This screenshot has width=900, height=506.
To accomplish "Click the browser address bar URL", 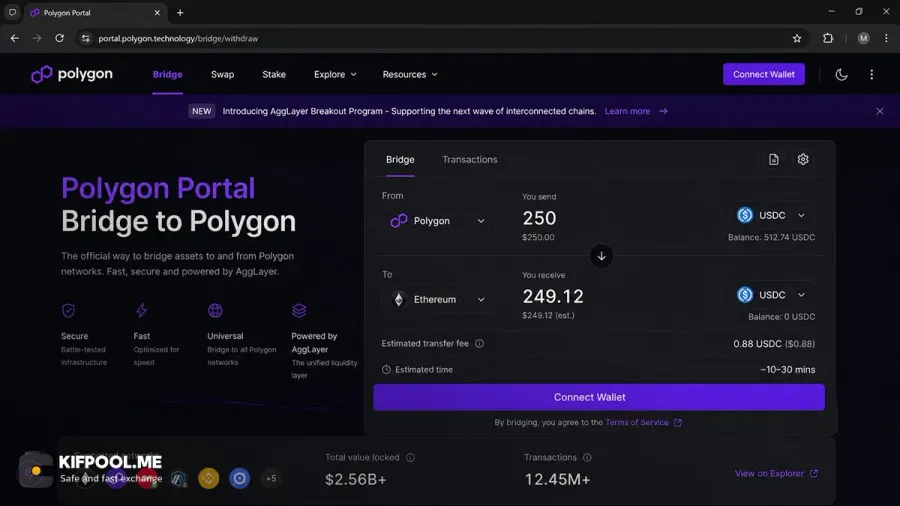I will (x=178, y=38).
